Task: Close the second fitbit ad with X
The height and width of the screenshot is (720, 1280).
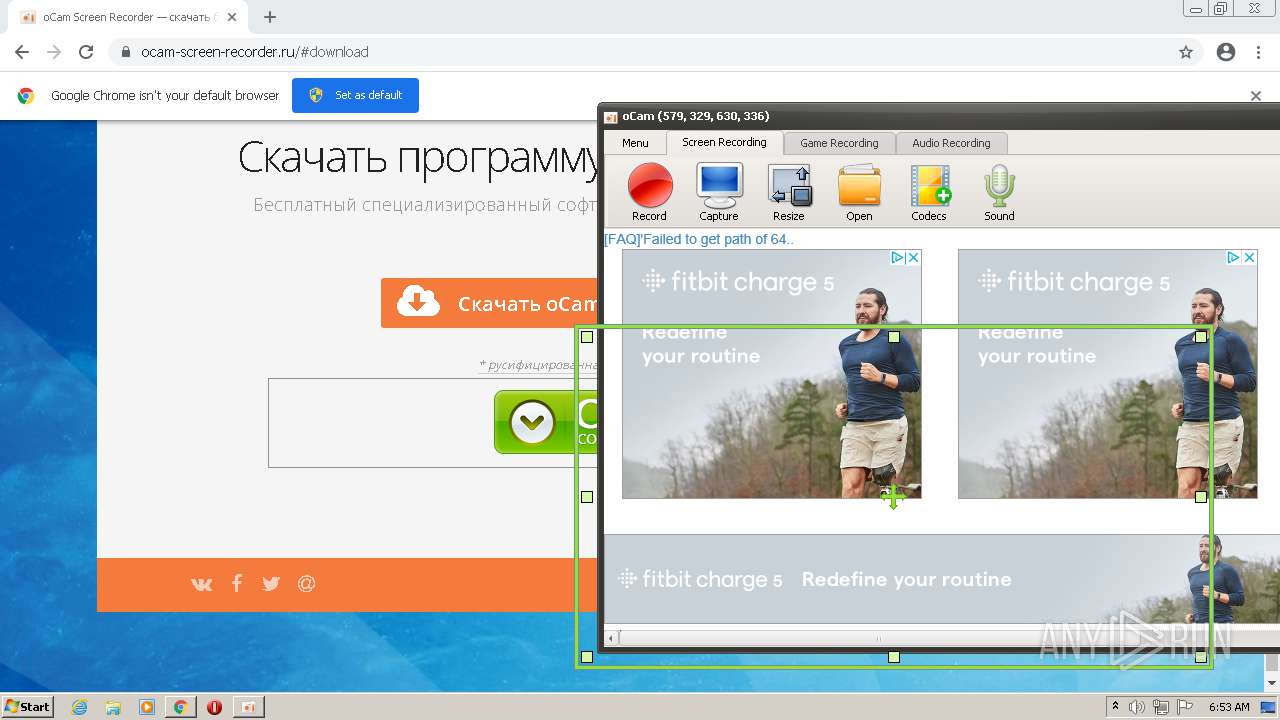Action: [x=1249, y=257]
